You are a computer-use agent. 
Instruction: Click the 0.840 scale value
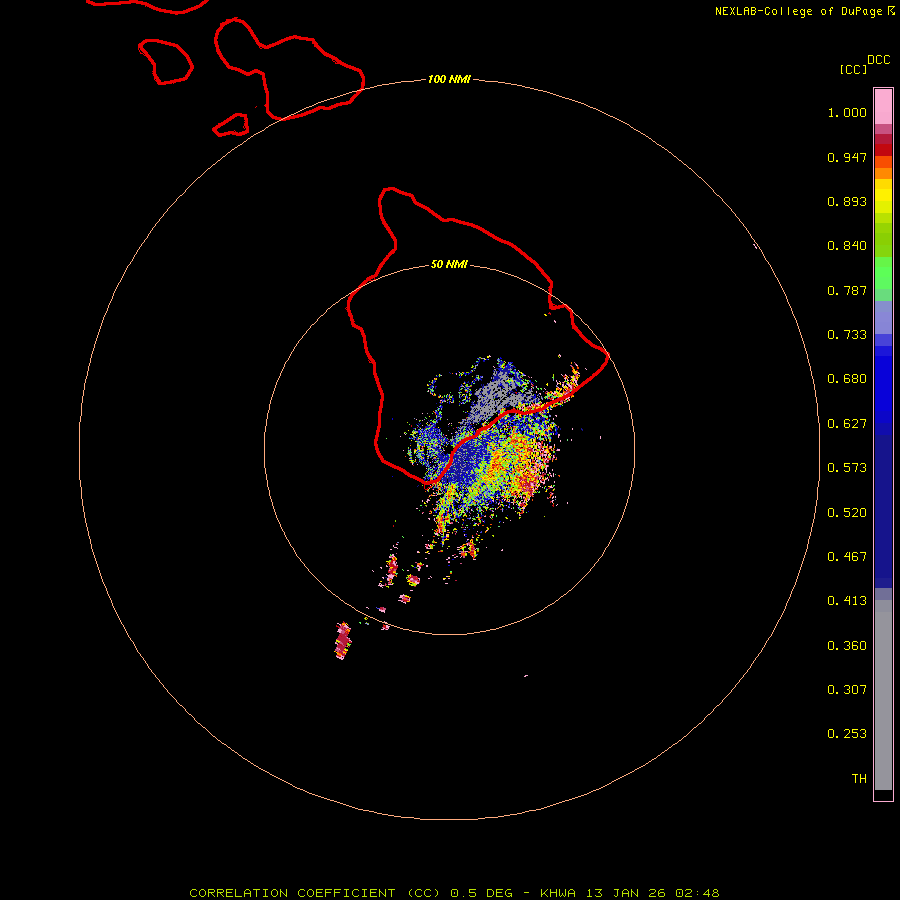point(847,246)
